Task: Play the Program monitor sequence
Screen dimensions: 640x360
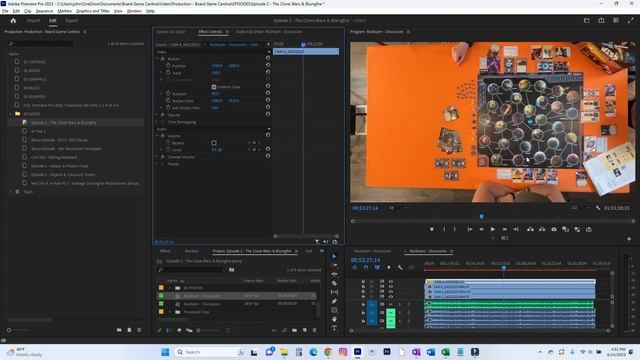Action: coord(493,229)
